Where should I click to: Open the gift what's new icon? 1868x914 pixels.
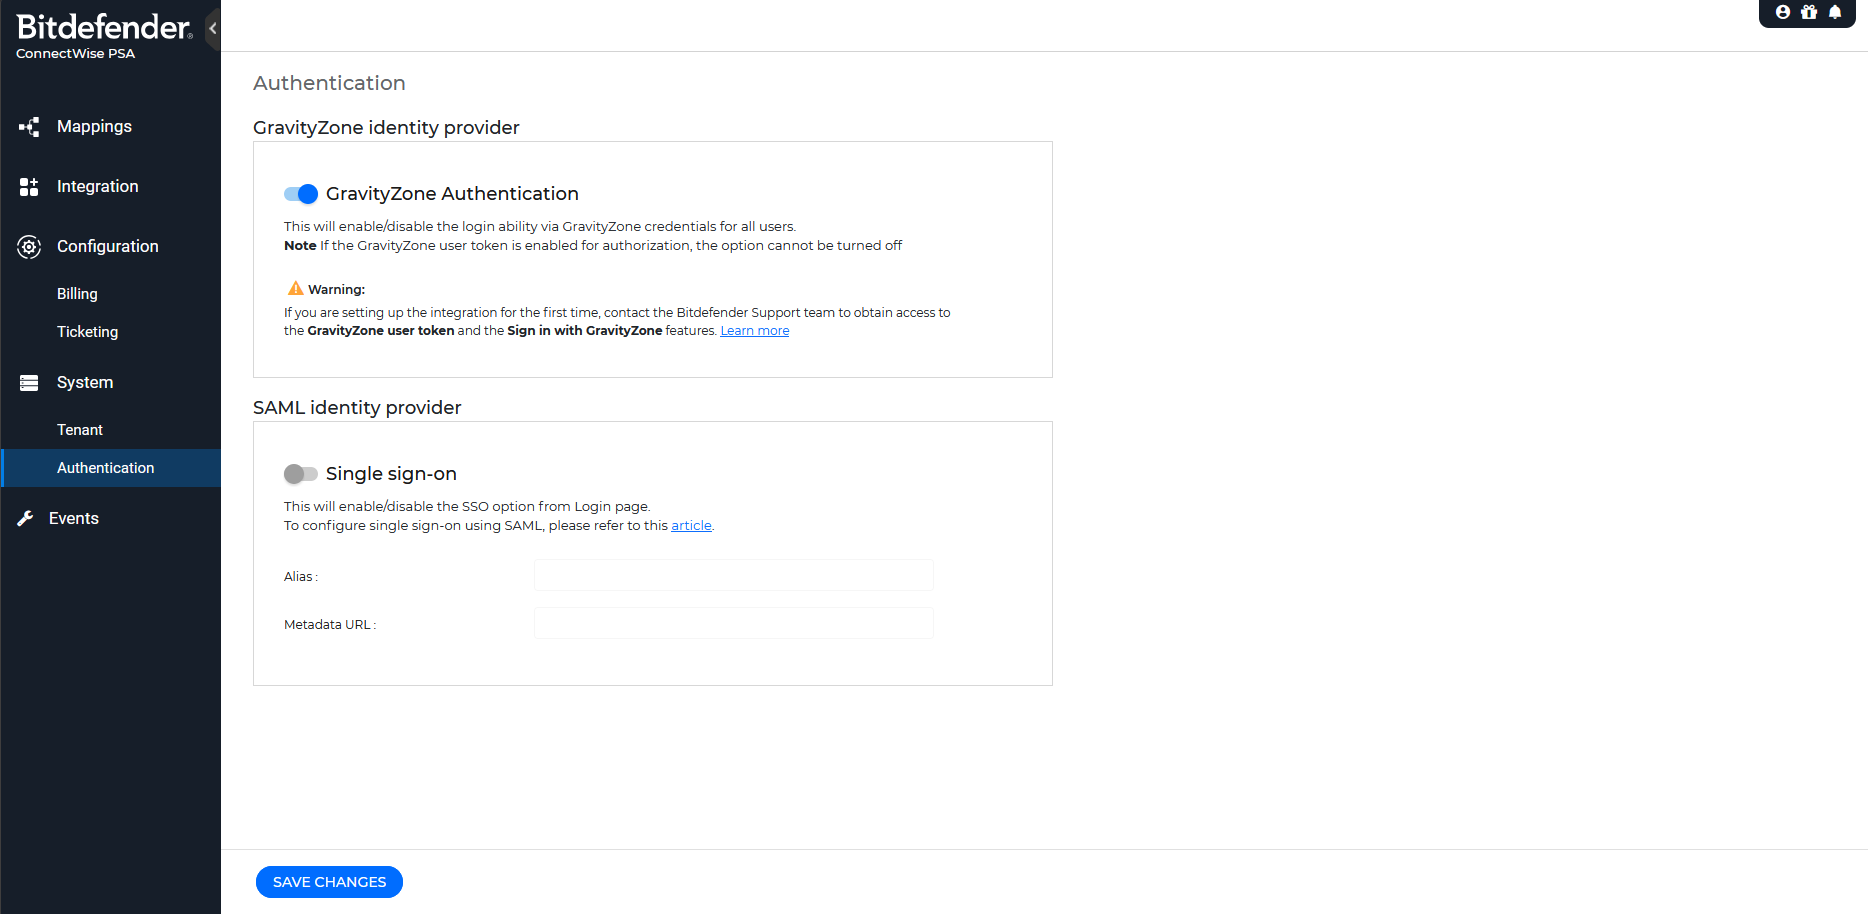tap(1809, 12)
